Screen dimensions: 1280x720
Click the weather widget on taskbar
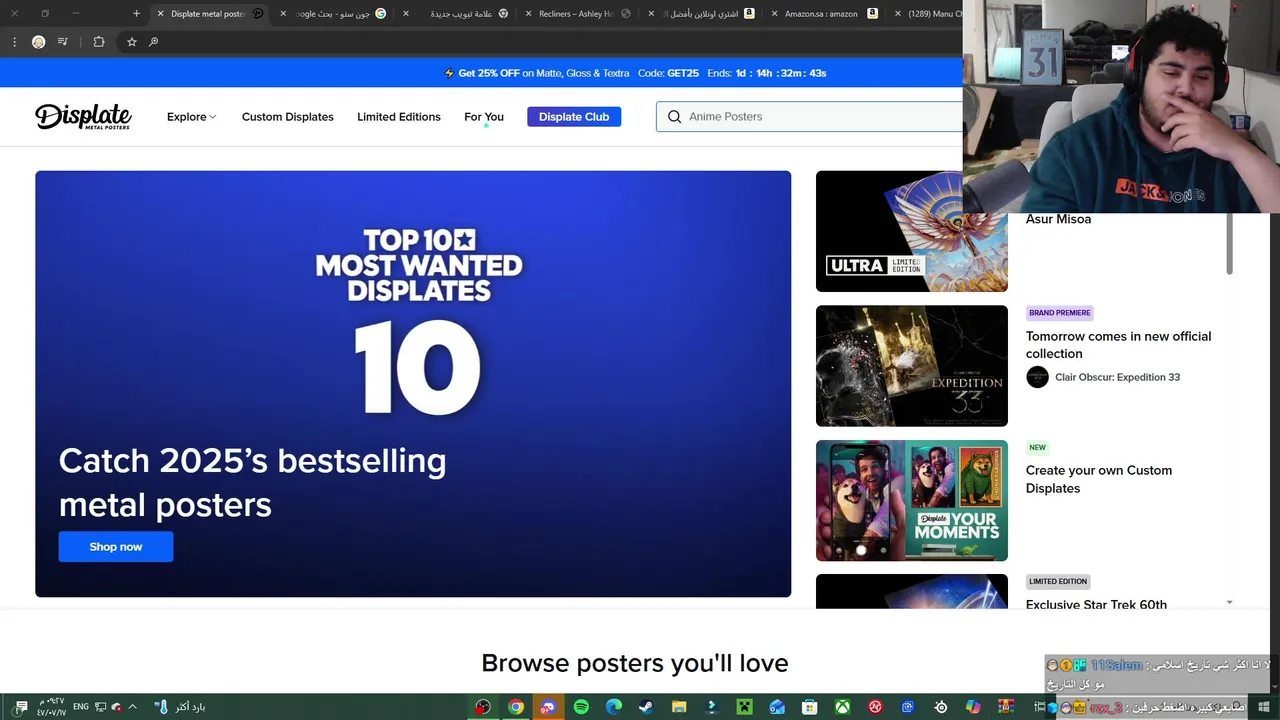pyautogui.click(x=180, y=707)
